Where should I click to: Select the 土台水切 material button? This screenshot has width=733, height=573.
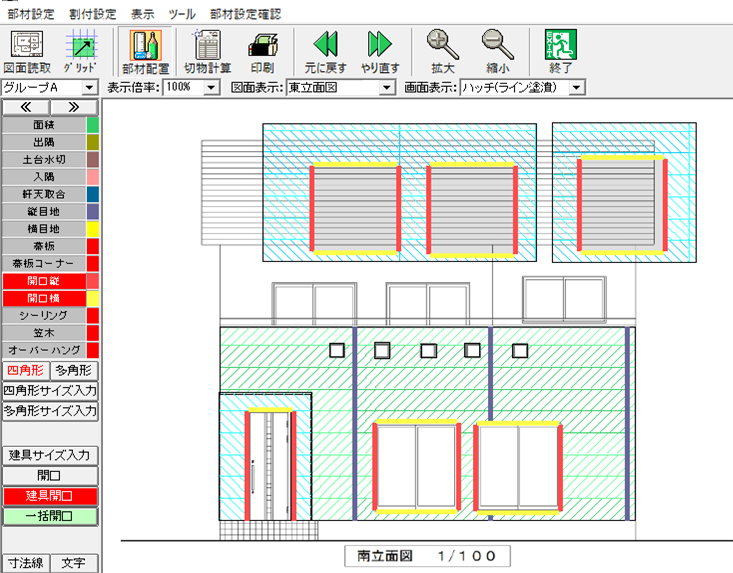click(44, 159)
